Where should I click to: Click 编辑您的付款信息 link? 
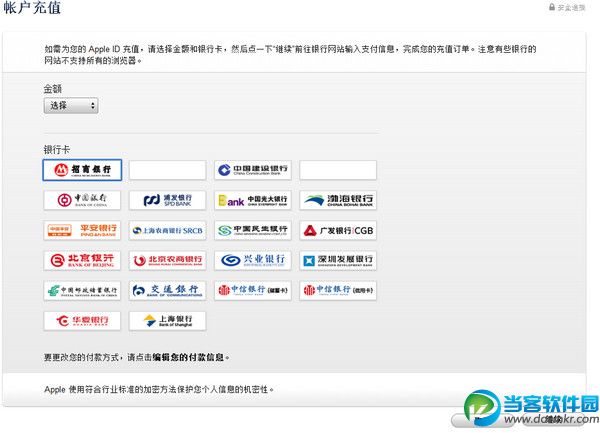(188, 357)
